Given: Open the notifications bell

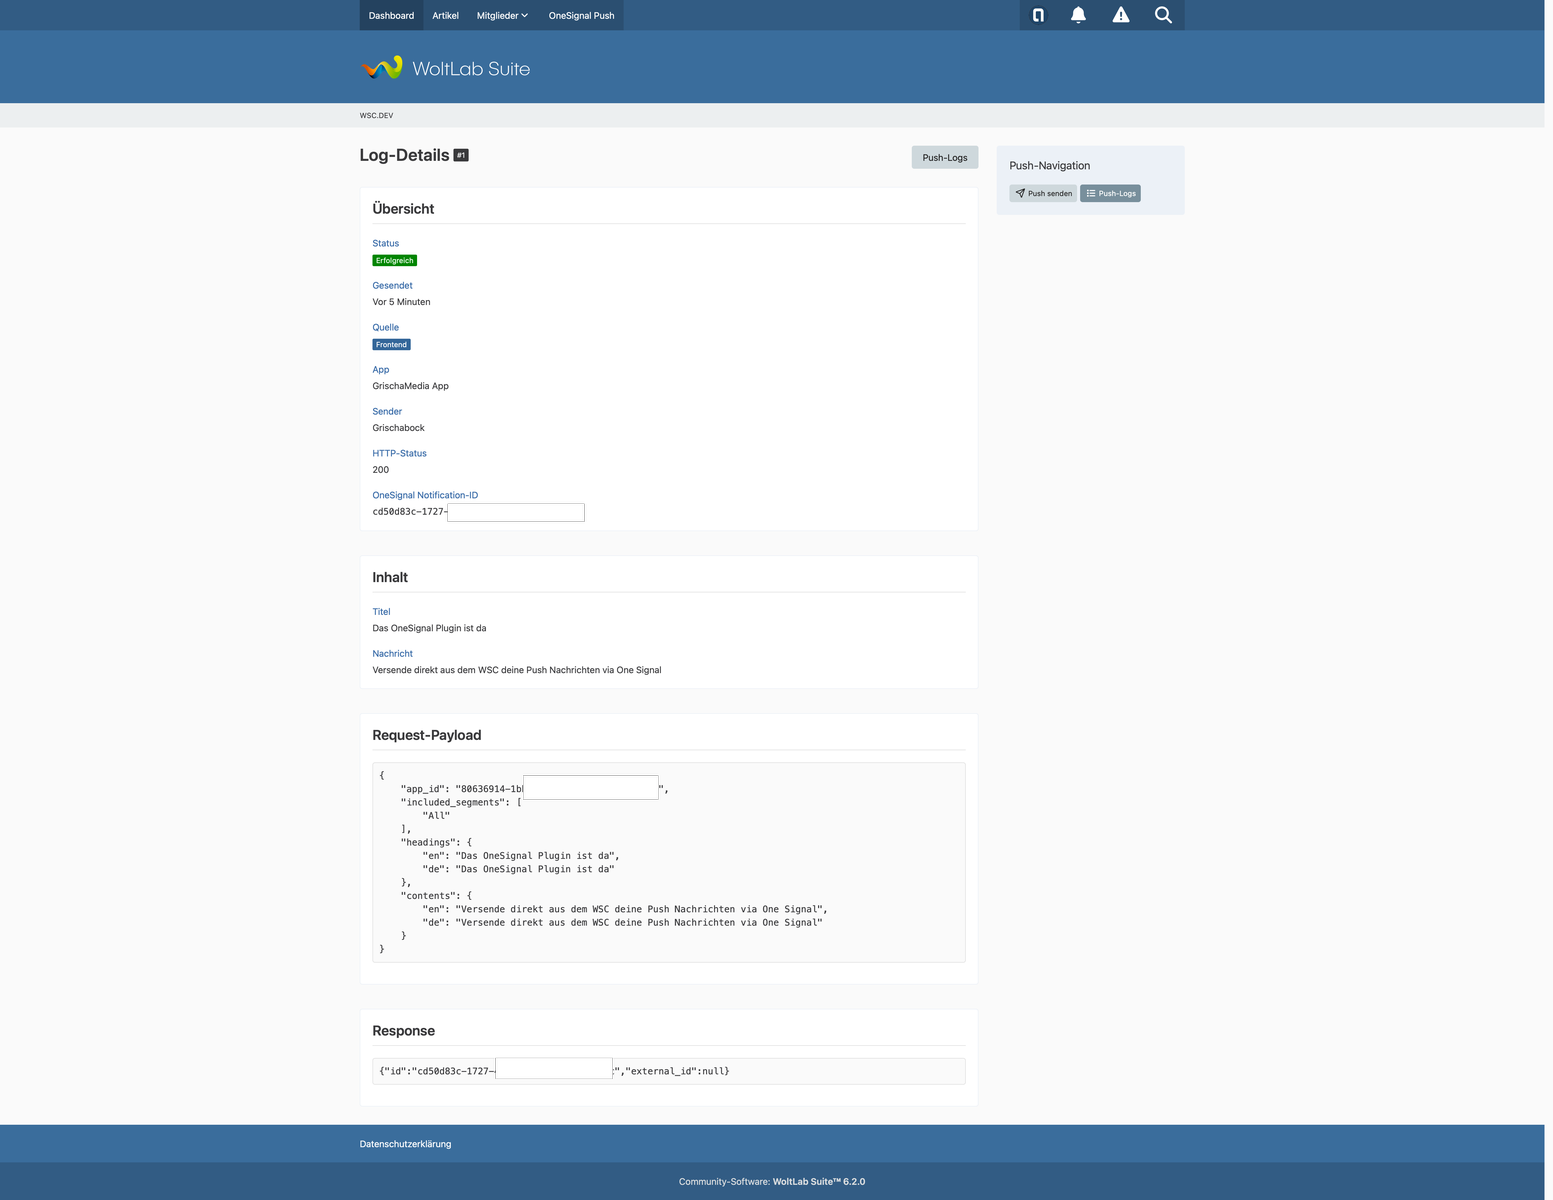Looking at the screenshot, I should coord(1078,15).
